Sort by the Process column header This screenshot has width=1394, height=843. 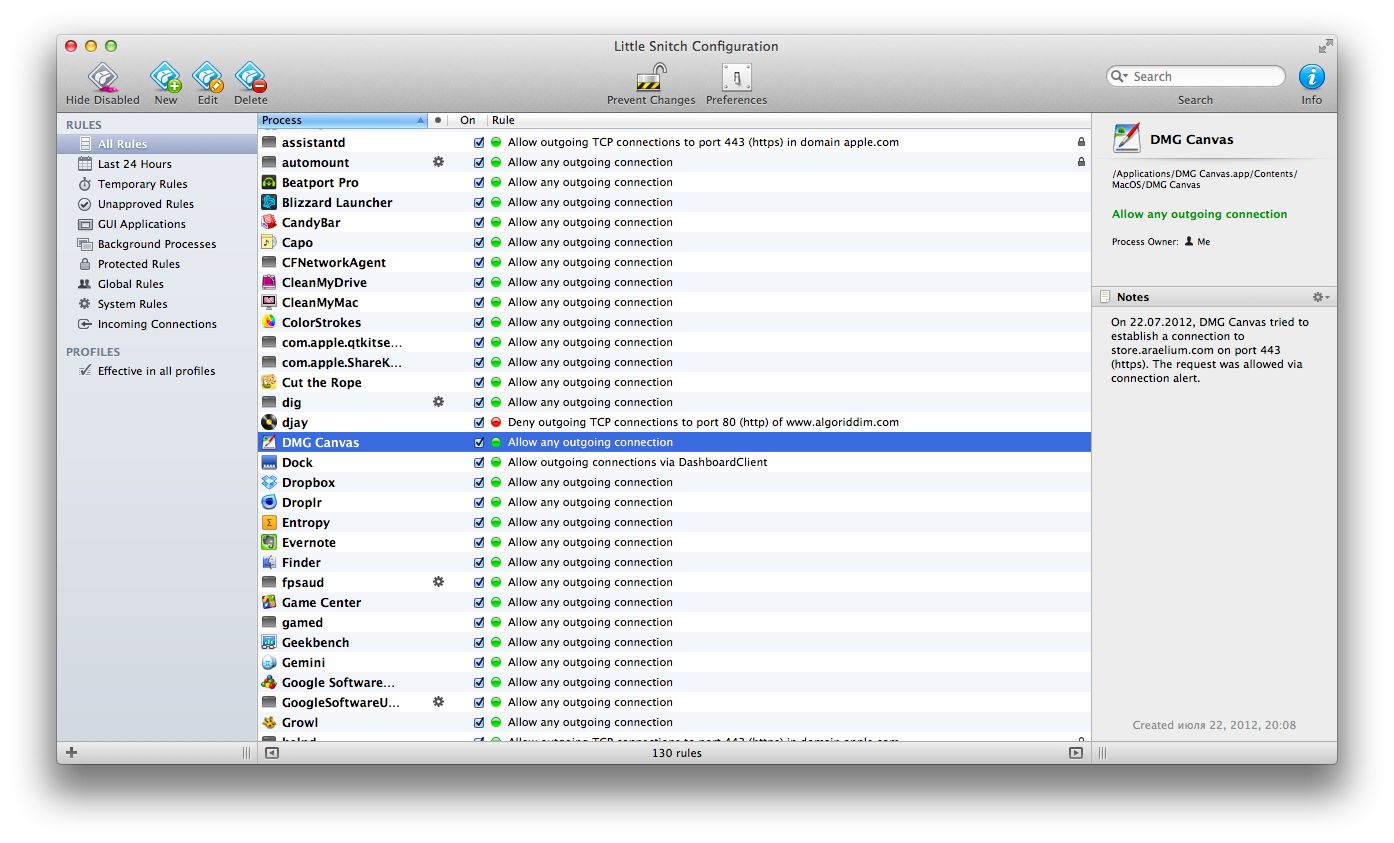coord(342,121)
